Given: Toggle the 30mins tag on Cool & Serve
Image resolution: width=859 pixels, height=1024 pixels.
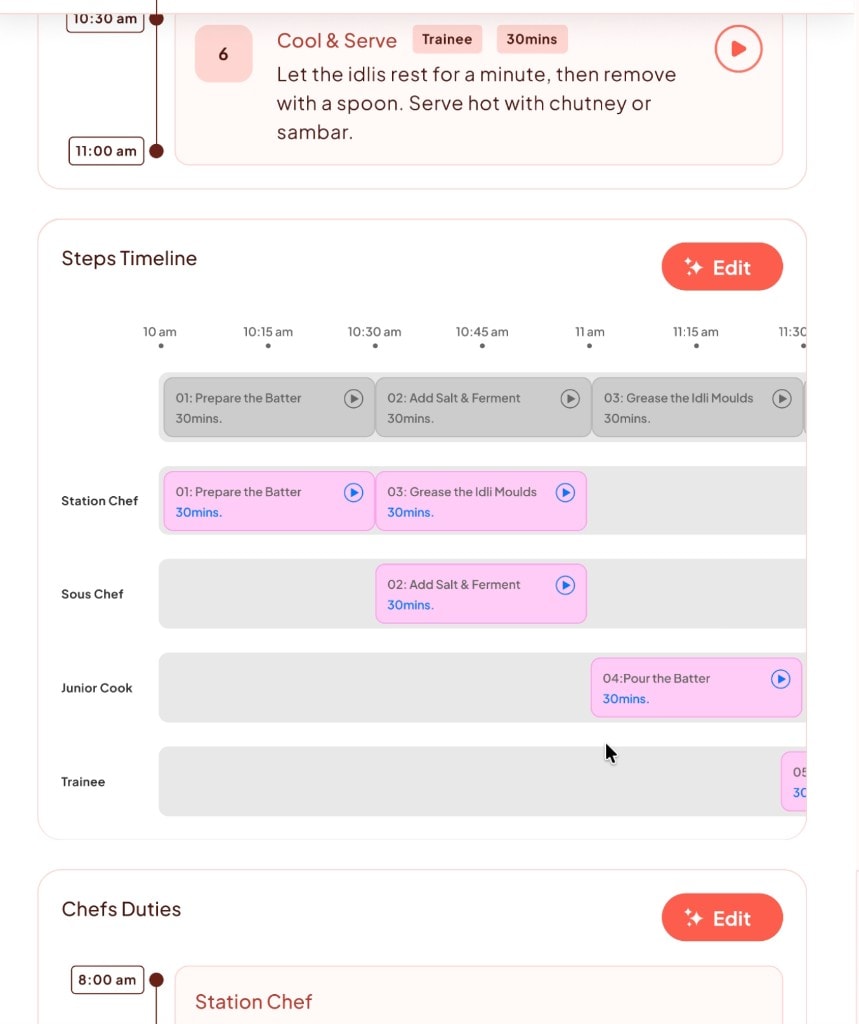Looking at the screenshot, I should click(532, 39).
